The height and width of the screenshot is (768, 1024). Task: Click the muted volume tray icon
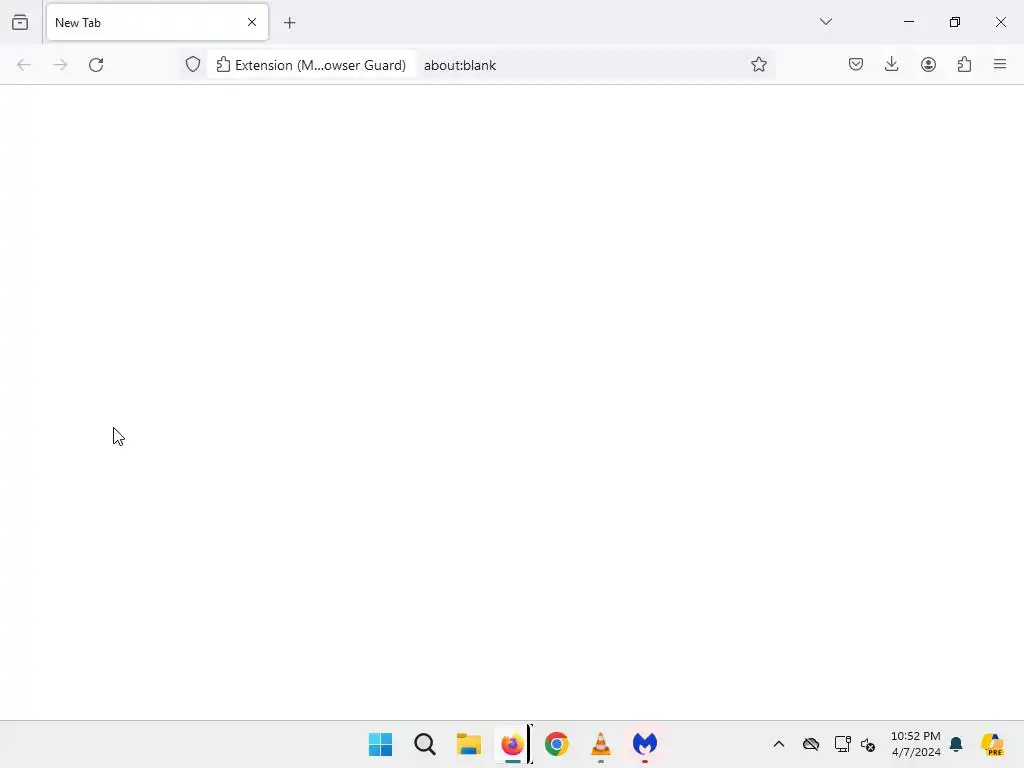(868, 744)
